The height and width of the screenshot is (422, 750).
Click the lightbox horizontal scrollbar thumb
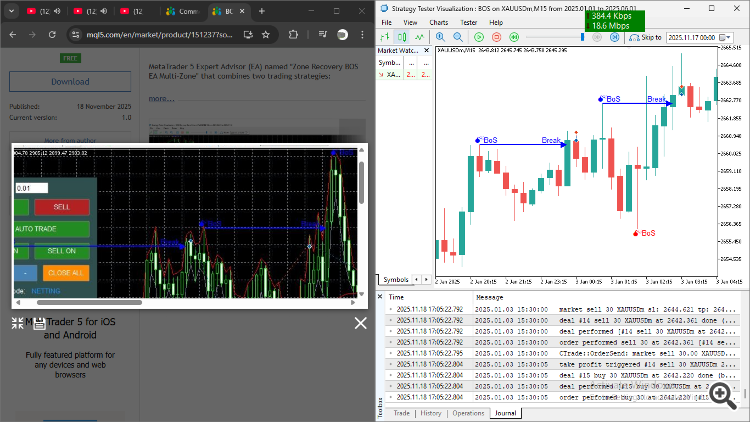pyautogui.click(x=89, y=302)
